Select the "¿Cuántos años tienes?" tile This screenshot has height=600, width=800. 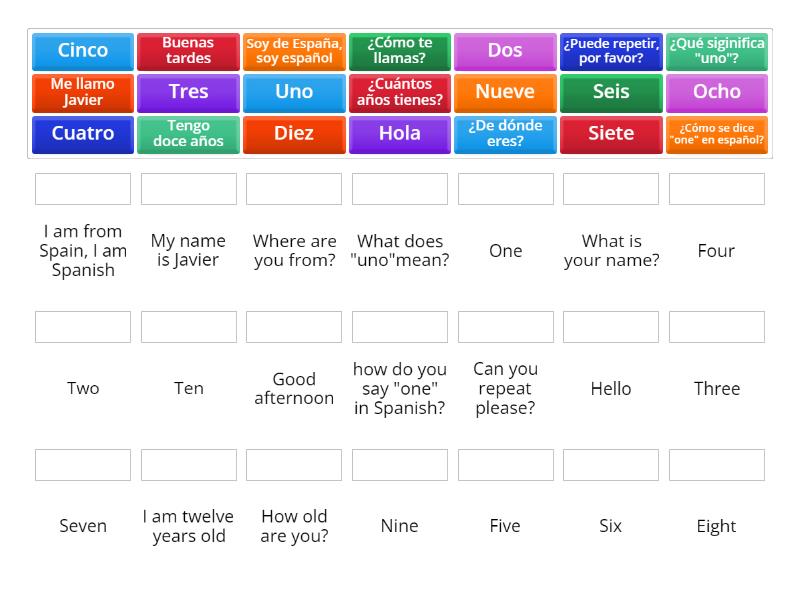[399, 93]
